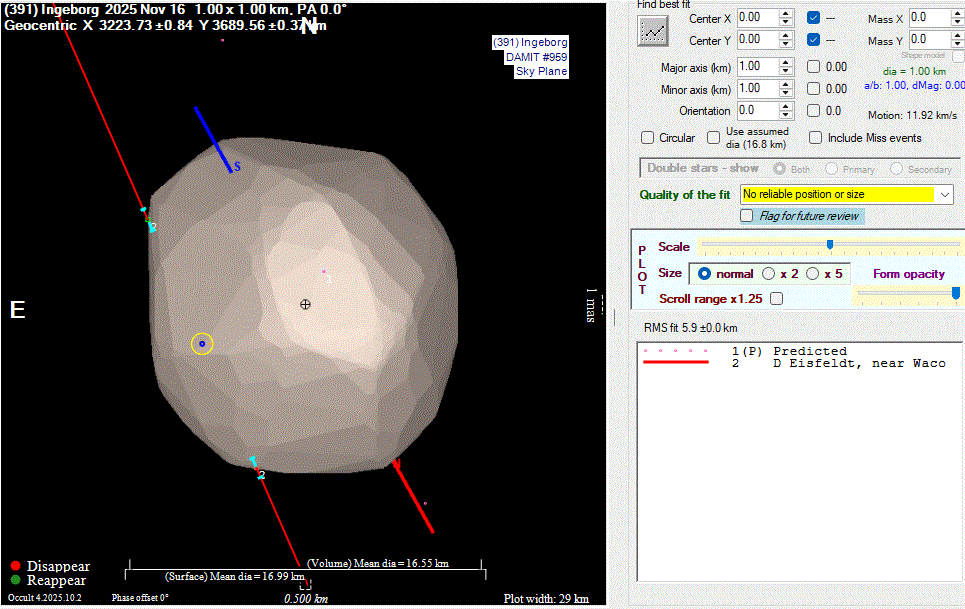
Task: Decrease Minor axis value with down arrow
Action: click(x=786, y=94)
